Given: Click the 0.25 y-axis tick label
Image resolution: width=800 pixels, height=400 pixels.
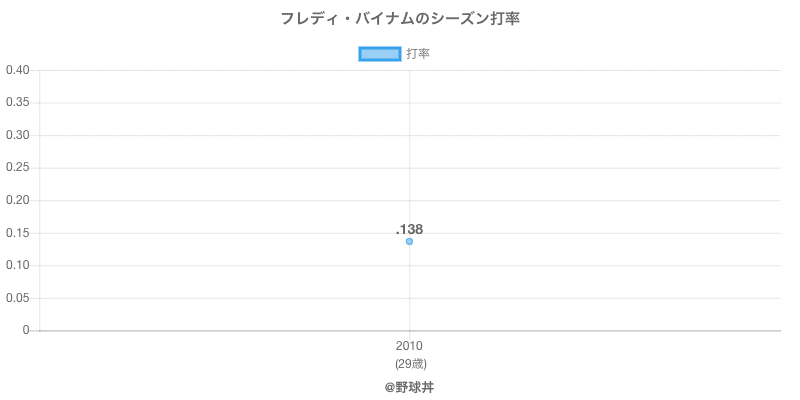Looking at the screenshot, I should (17, 168).
